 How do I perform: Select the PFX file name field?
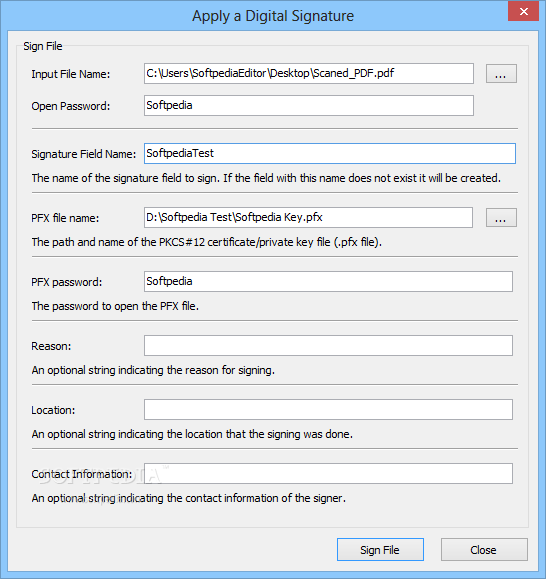[x=308, y=217]
